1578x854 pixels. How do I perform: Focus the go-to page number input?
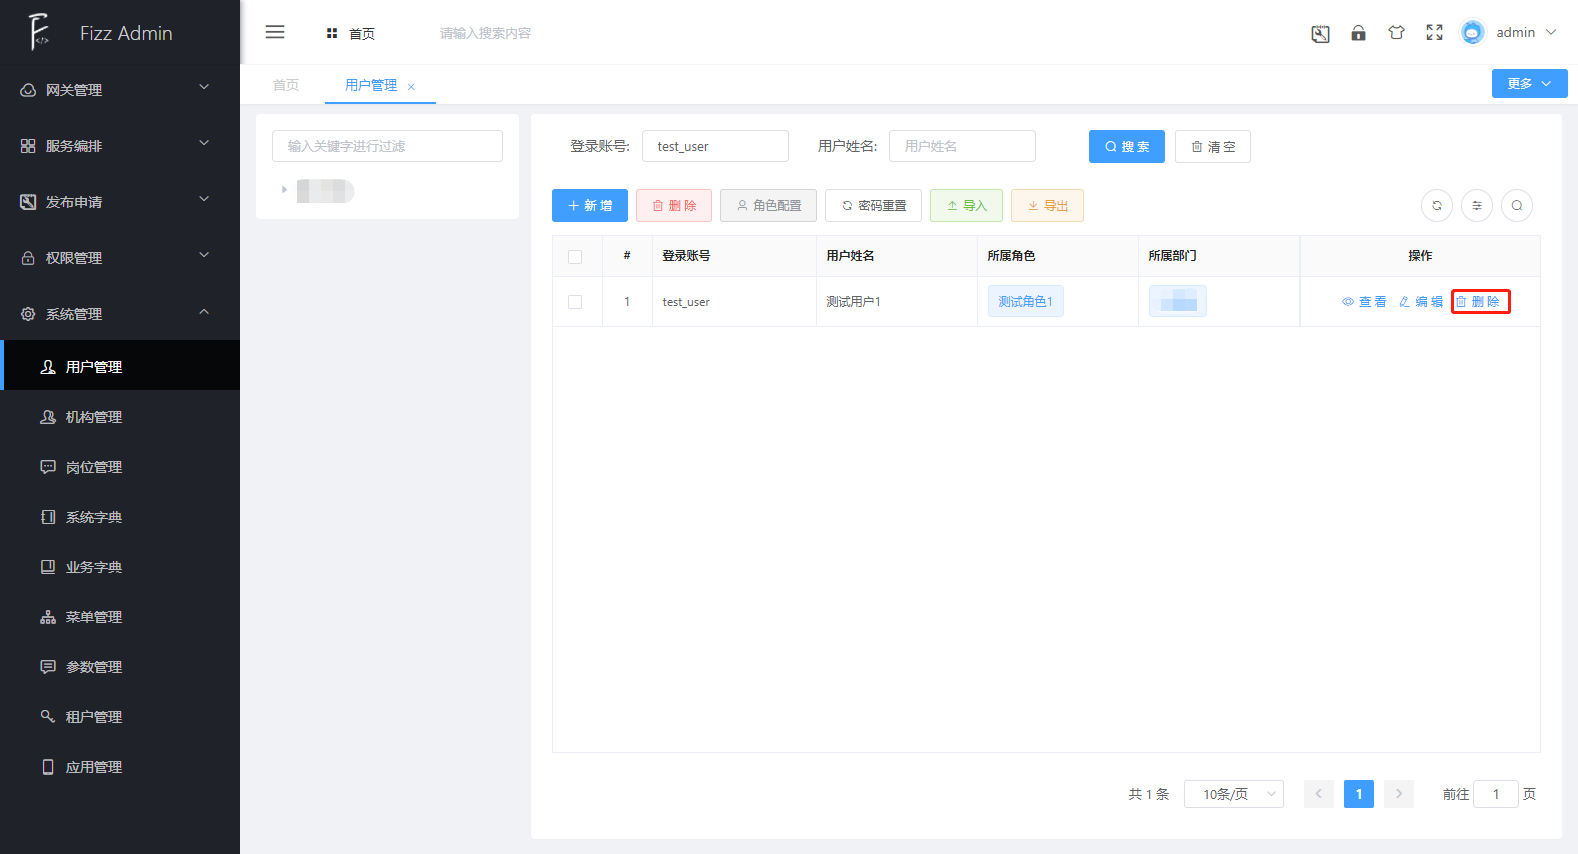coord(1496,794)
